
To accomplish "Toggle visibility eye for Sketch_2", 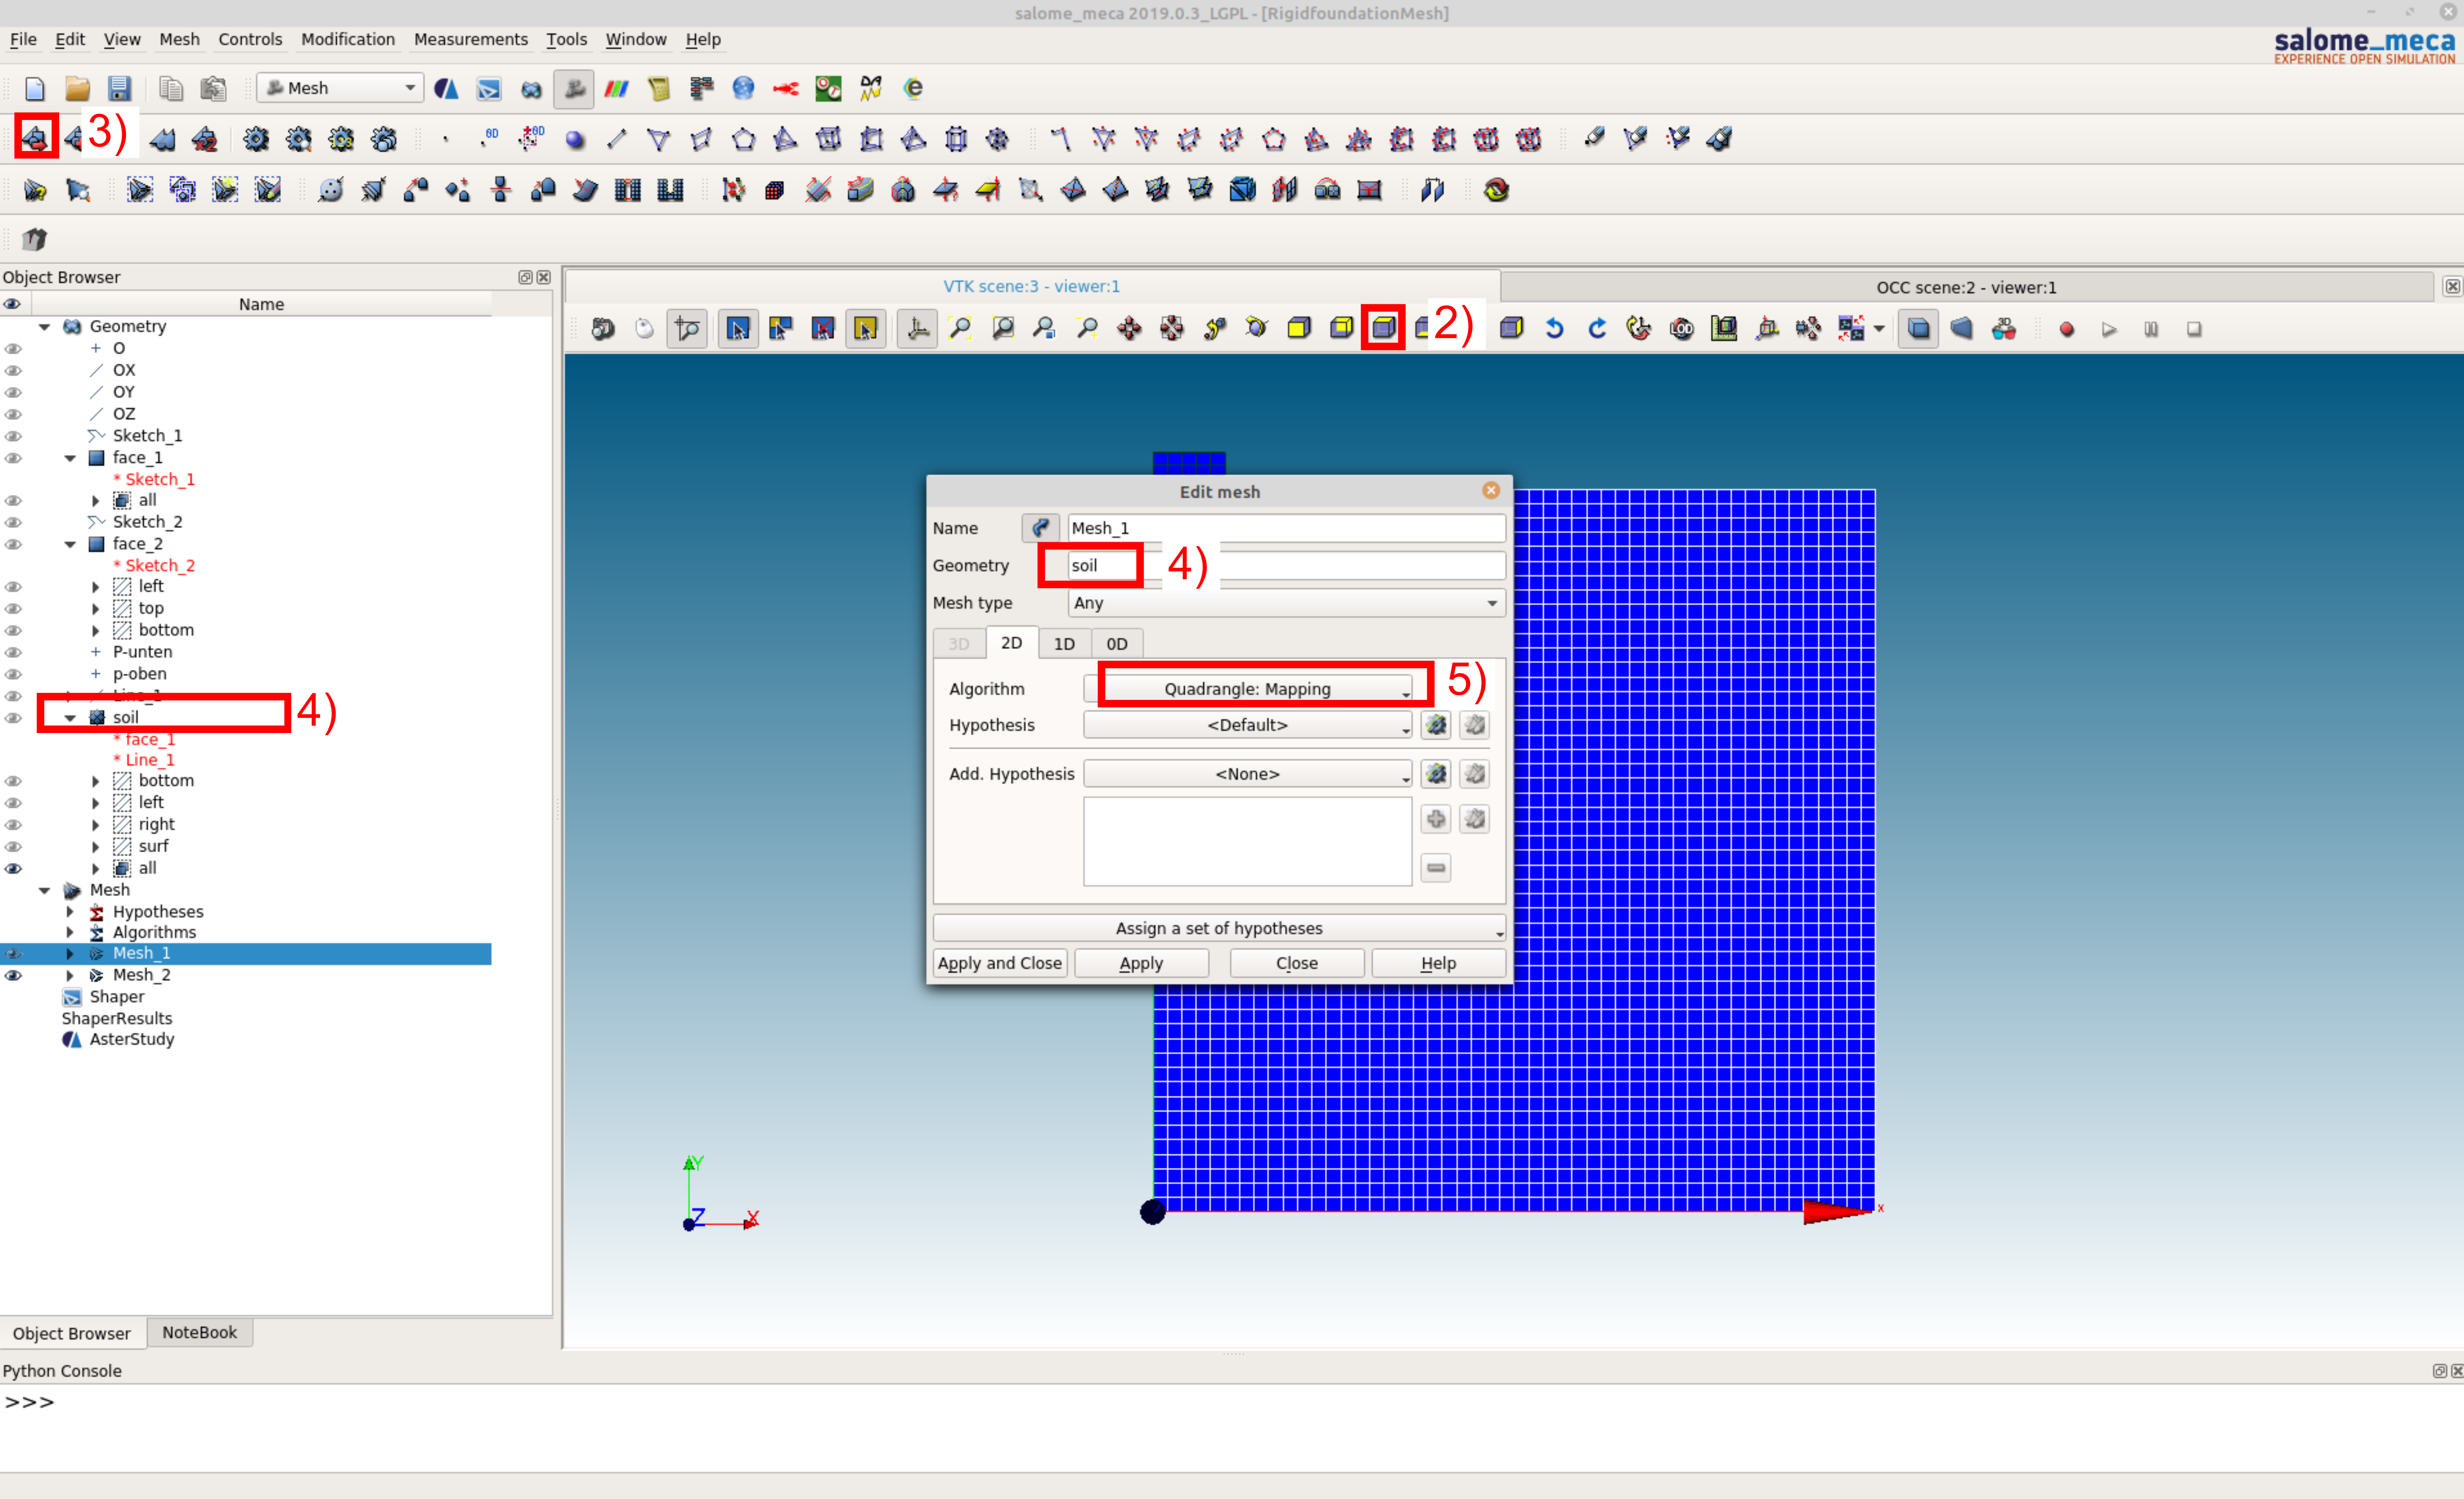I will (x=13, y=522).
